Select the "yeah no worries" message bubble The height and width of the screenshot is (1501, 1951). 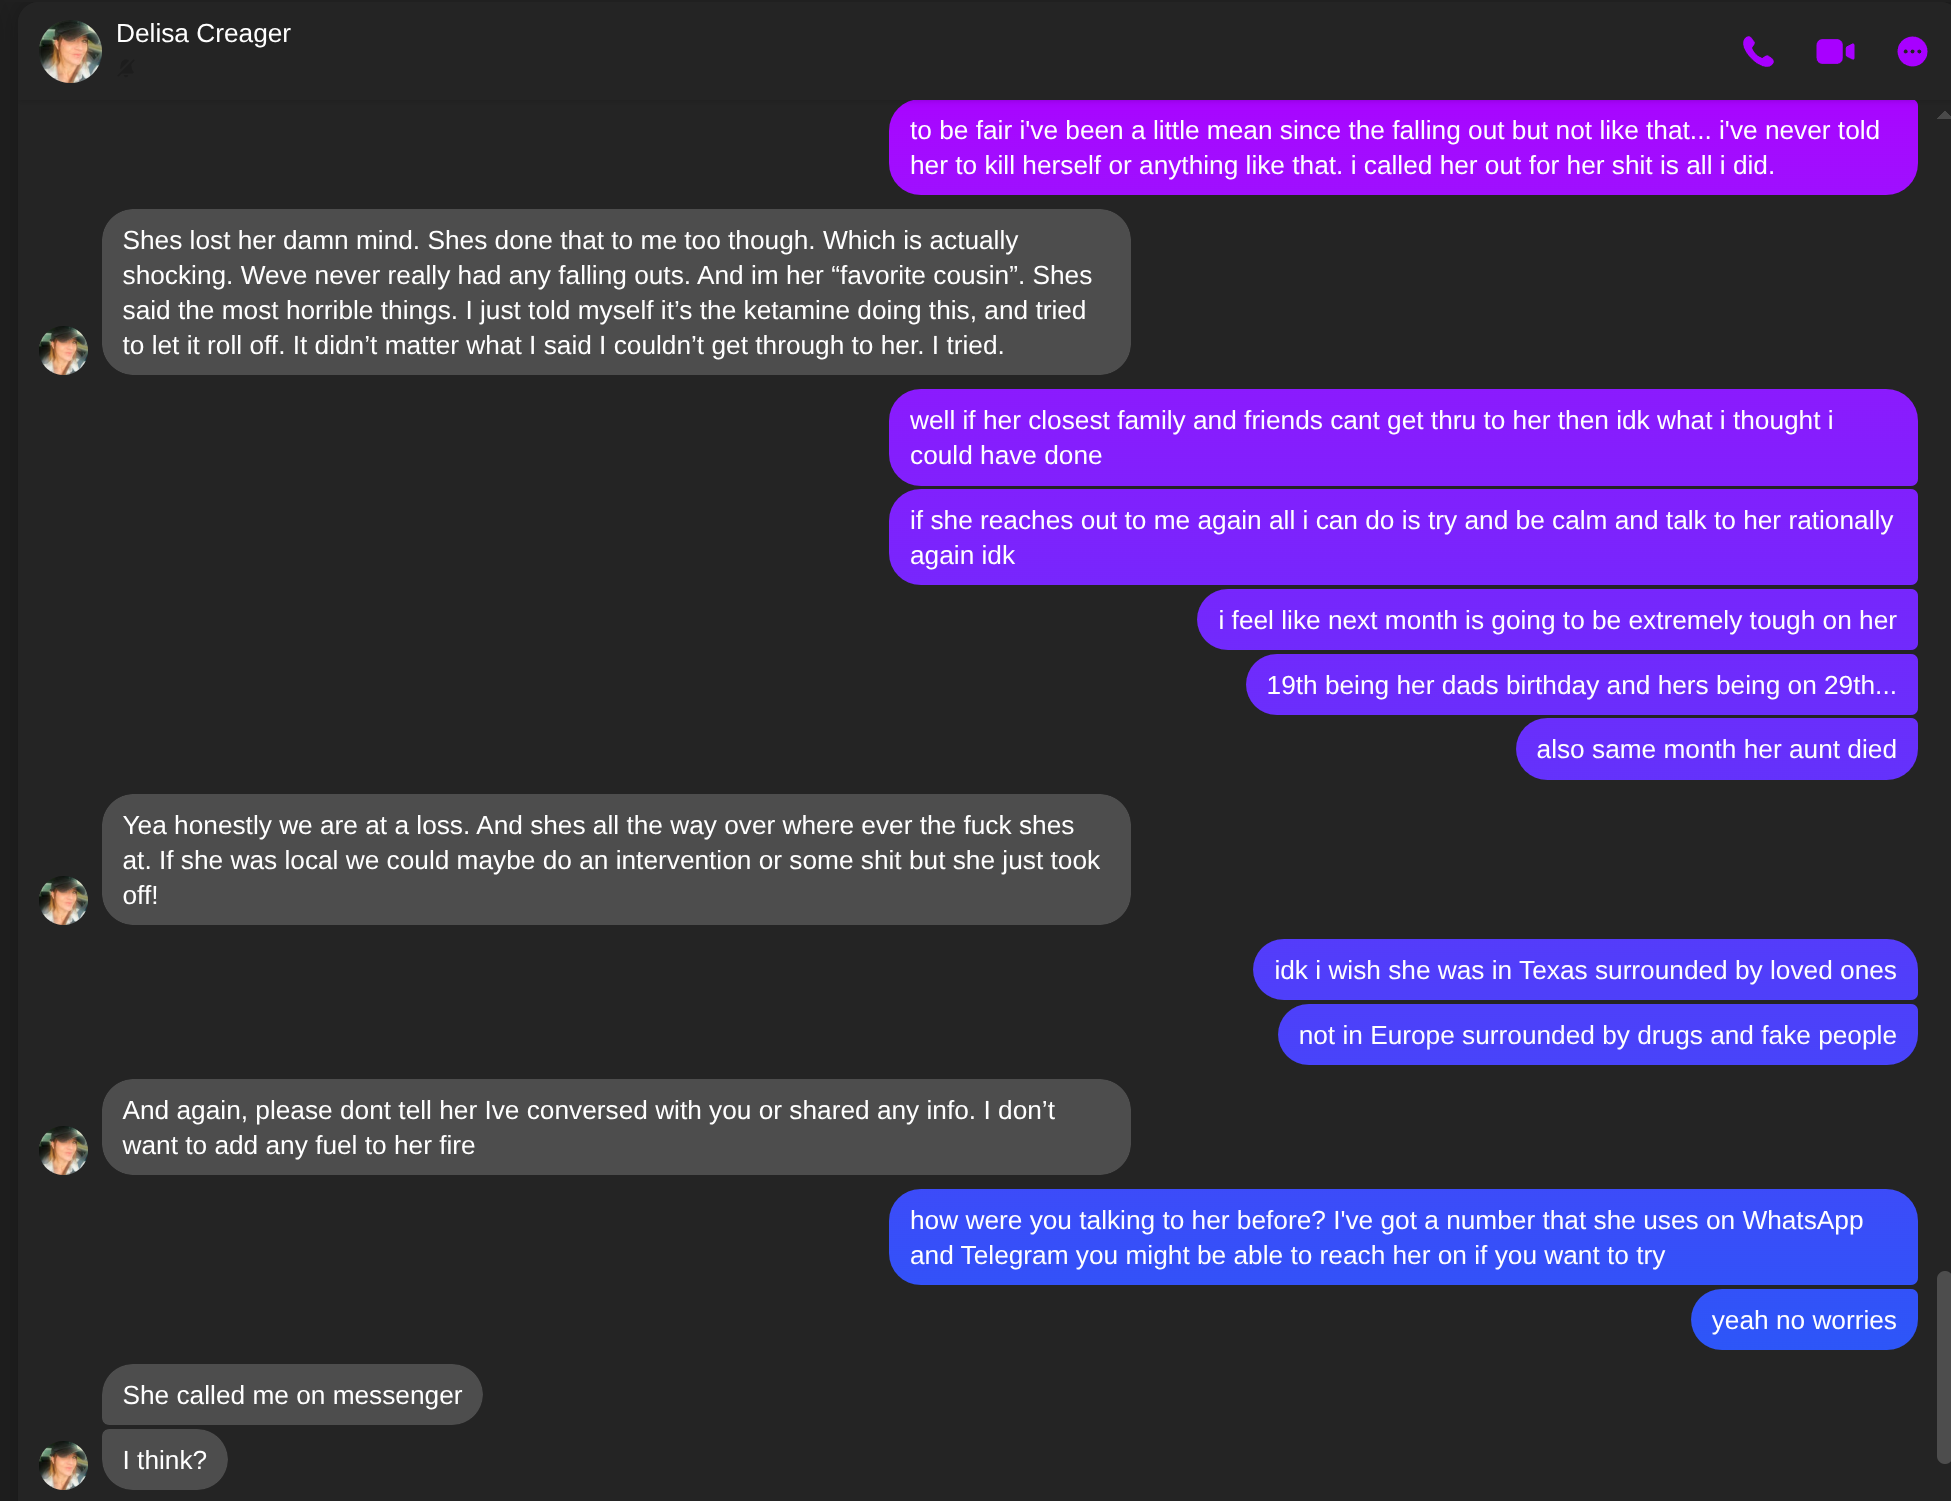click(1803, 1320)
